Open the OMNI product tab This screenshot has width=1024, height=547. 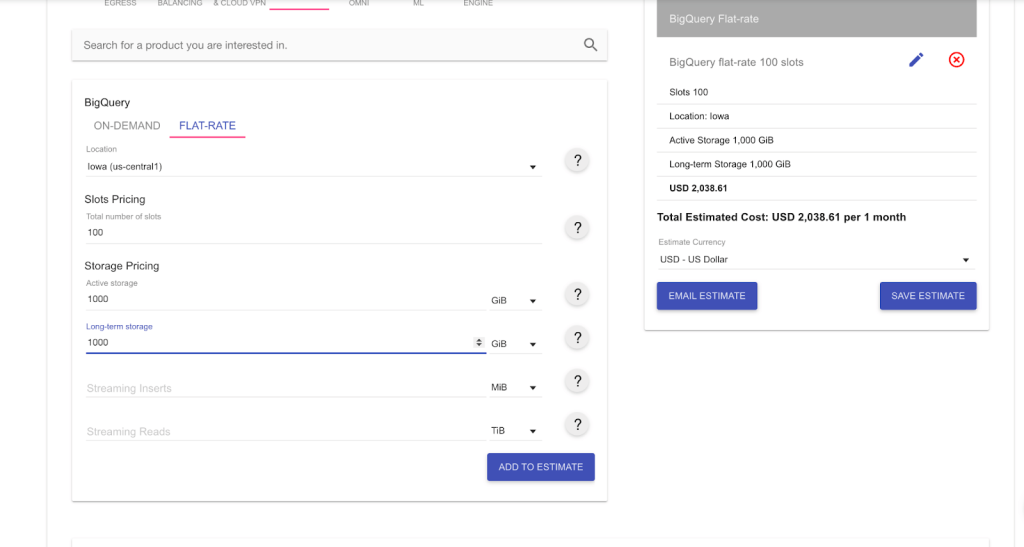tap(359, 3)
